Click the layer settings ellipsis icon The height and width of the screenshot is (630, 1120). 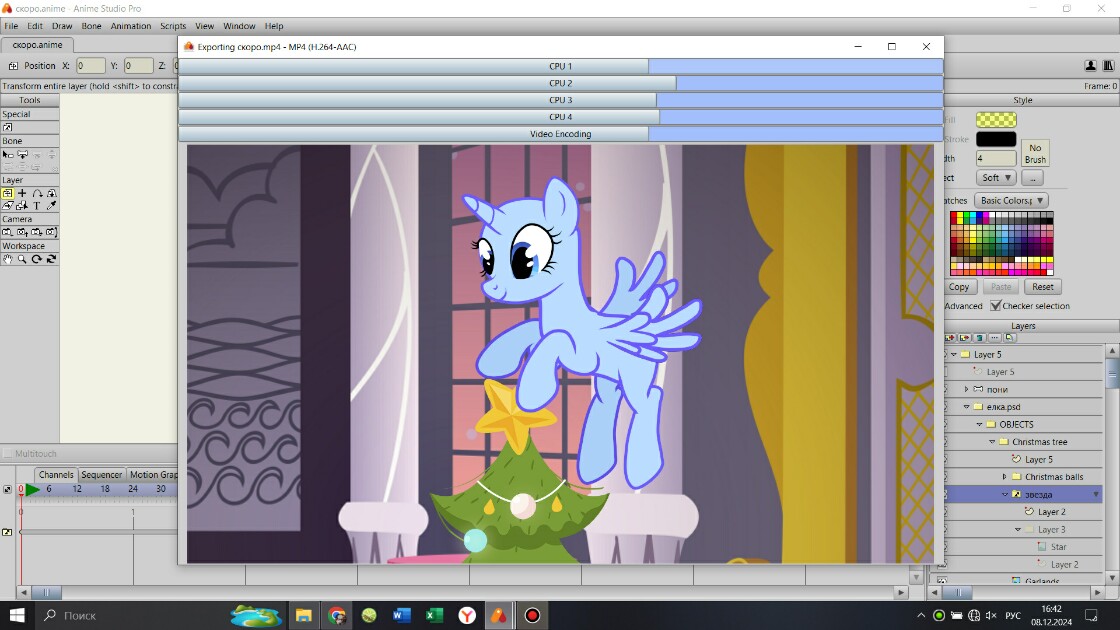pyautogui.click(x=994, y=338)
